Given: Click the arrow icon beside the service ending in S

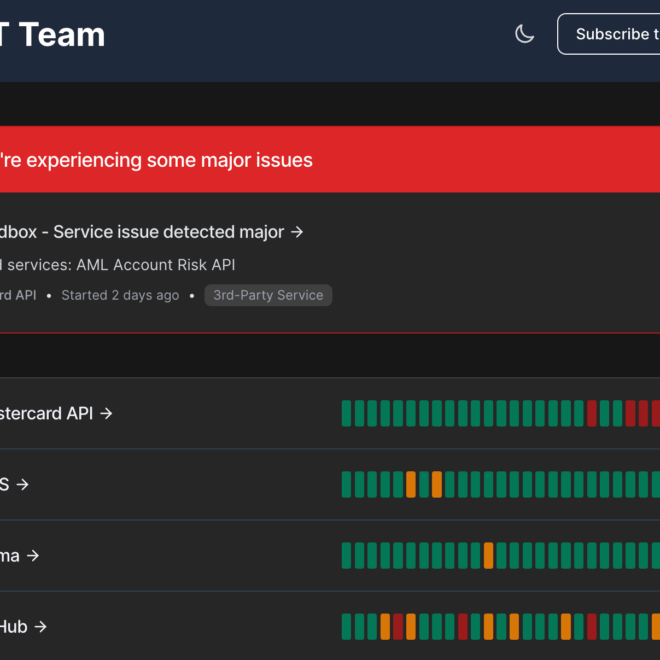Looking at the screenshot, I should pos(22,484).
